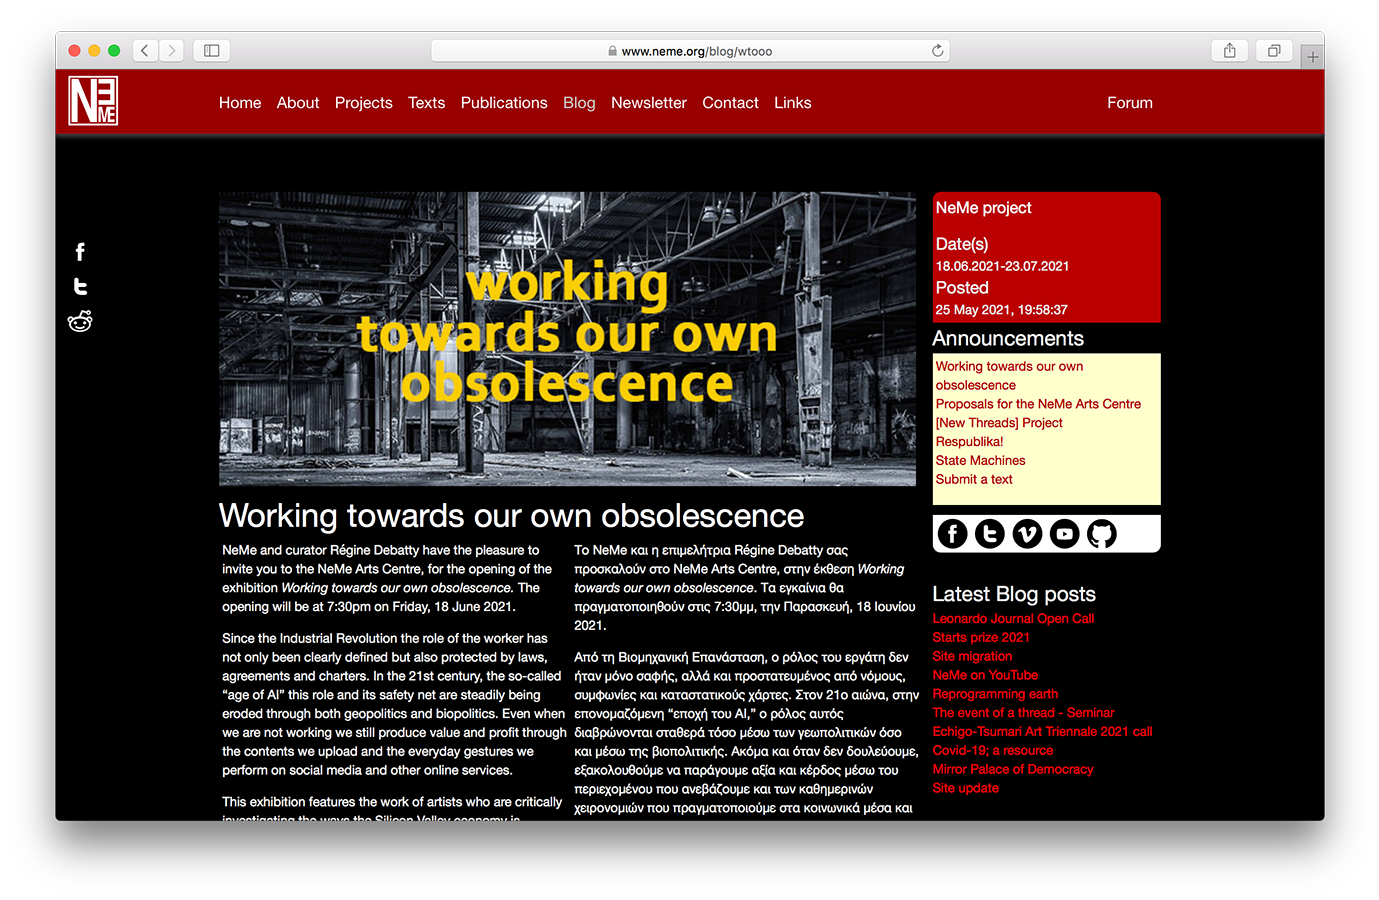
Task: Click the date '18.06.2021-23.07.2021'
Action: pos(1002,266)
